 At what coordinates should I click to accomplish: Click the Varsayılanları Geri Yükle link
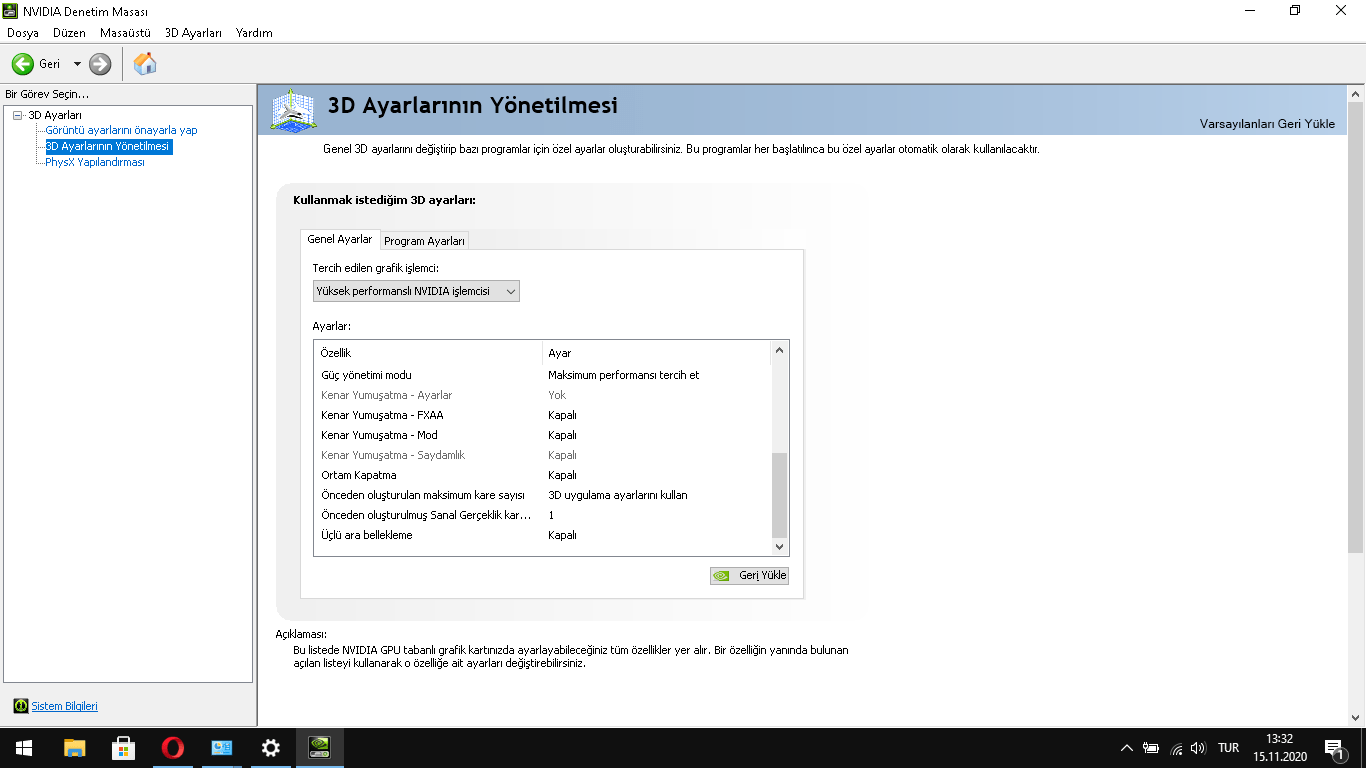pyautogui.click(x=1267, y=124)
